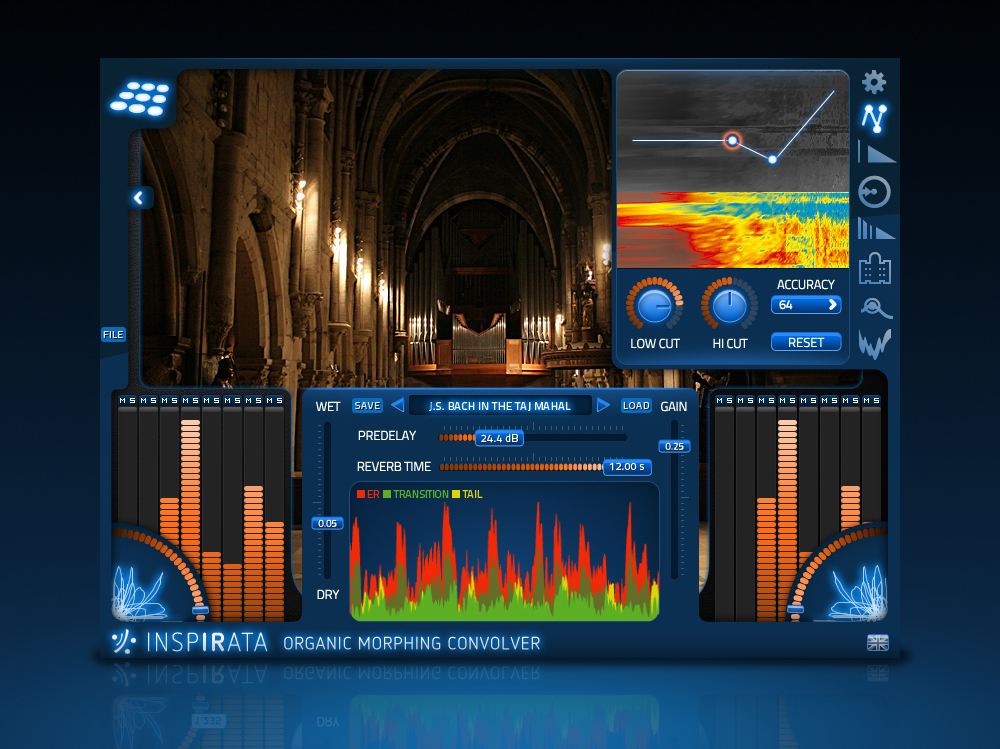The height and width of the screenshot is (749, 1000).
Task: Click the LOW CUT knob
Action: point(654,306)
